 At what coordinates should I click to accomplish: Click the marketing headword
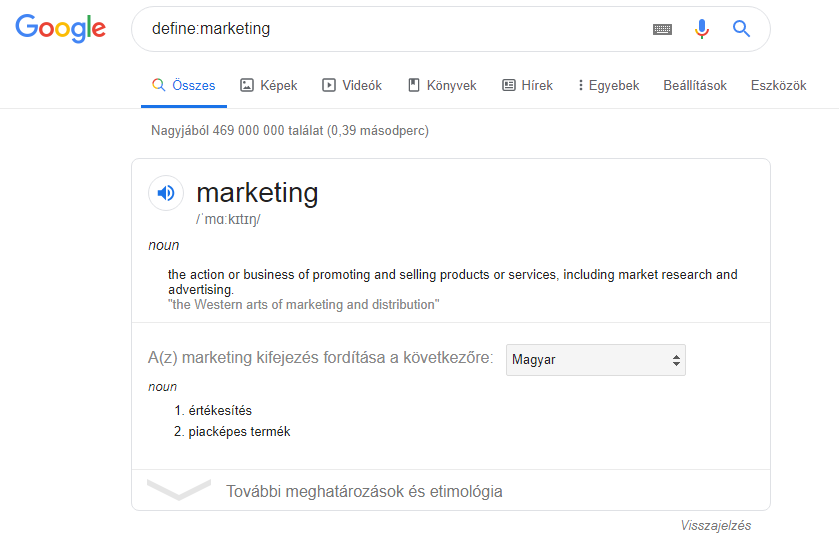point(257,193)
